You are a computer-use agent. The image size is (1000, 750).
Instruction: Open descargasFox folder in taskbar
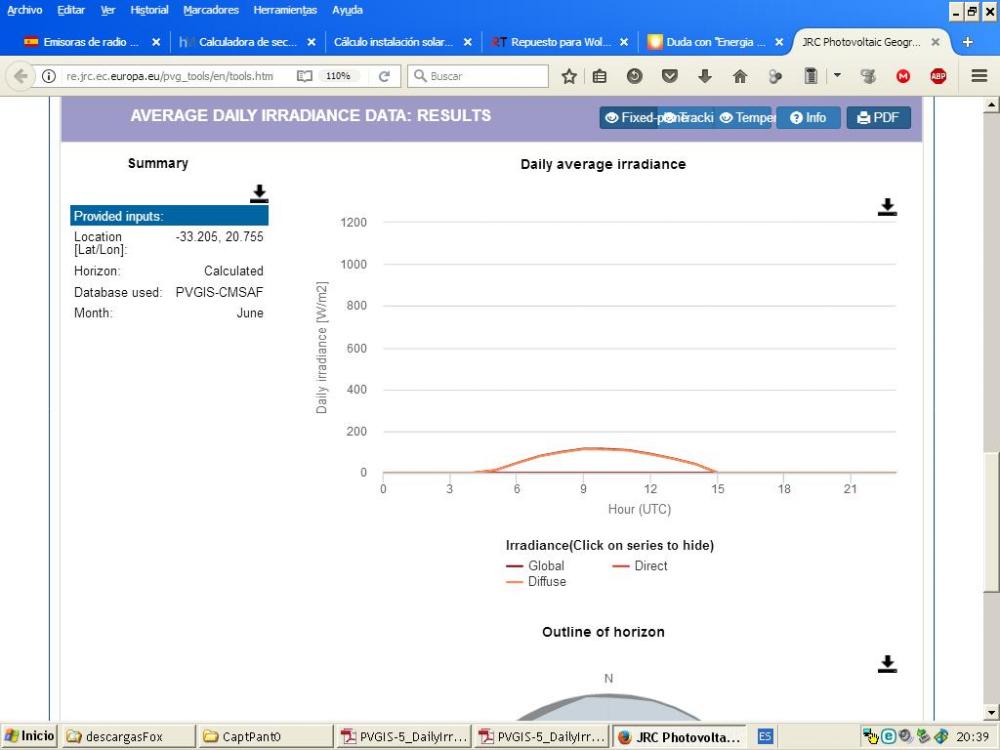[128, 737]
